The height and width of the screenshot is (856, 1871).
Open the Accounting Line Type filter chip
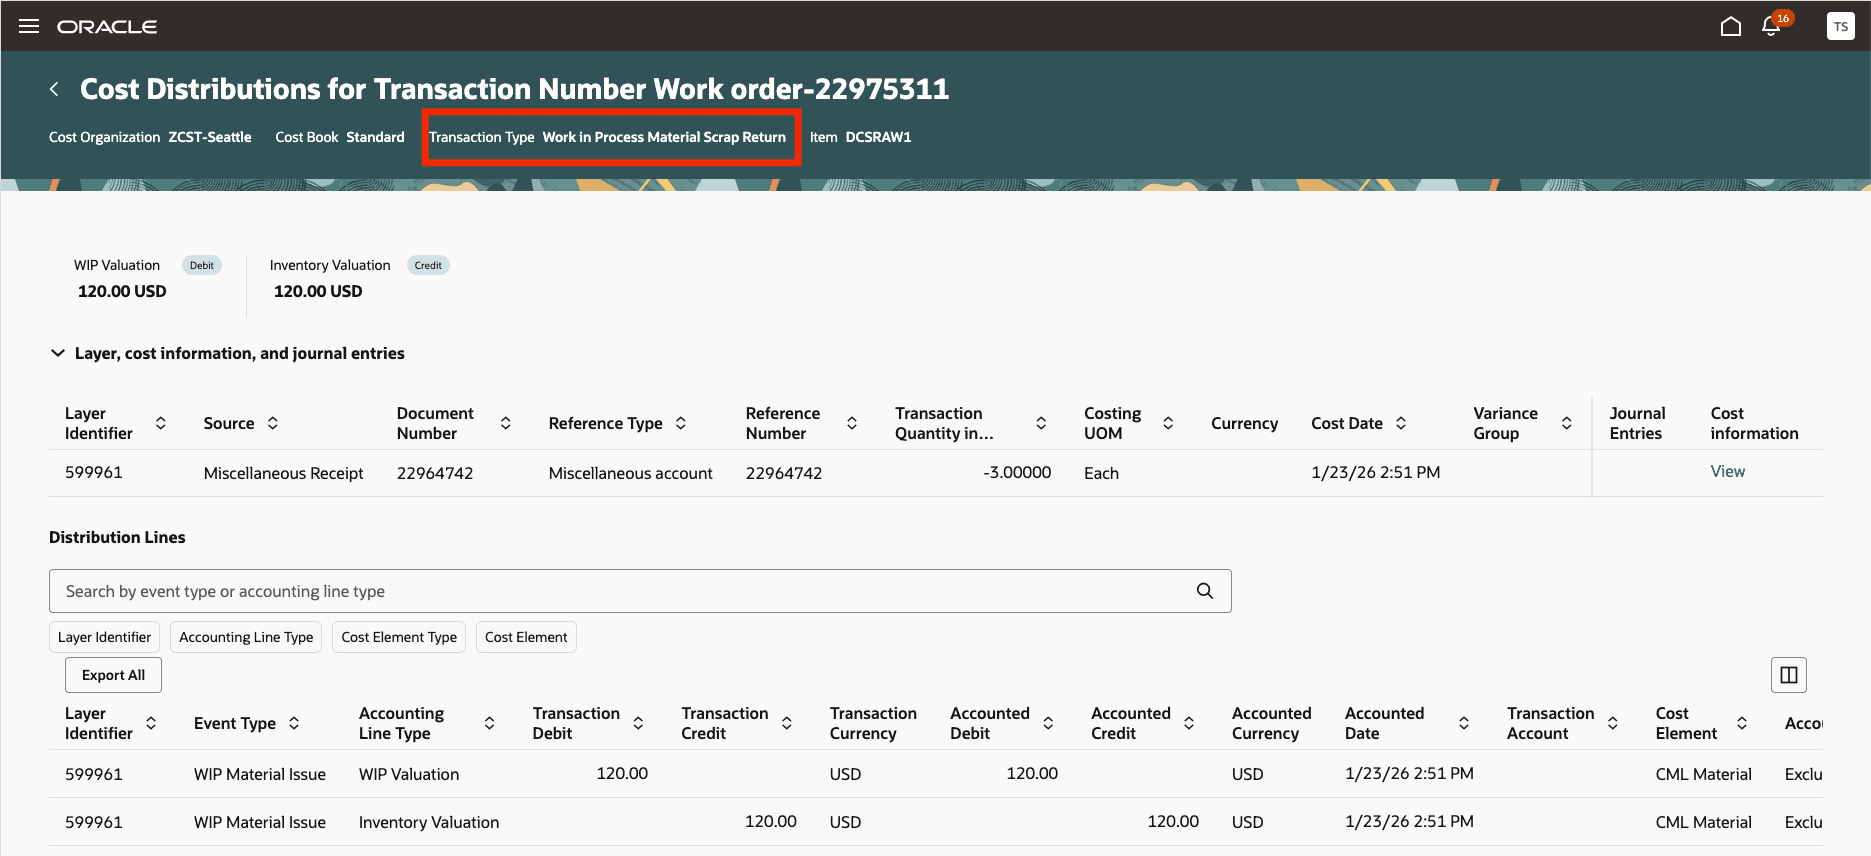[x=246, y=637]
